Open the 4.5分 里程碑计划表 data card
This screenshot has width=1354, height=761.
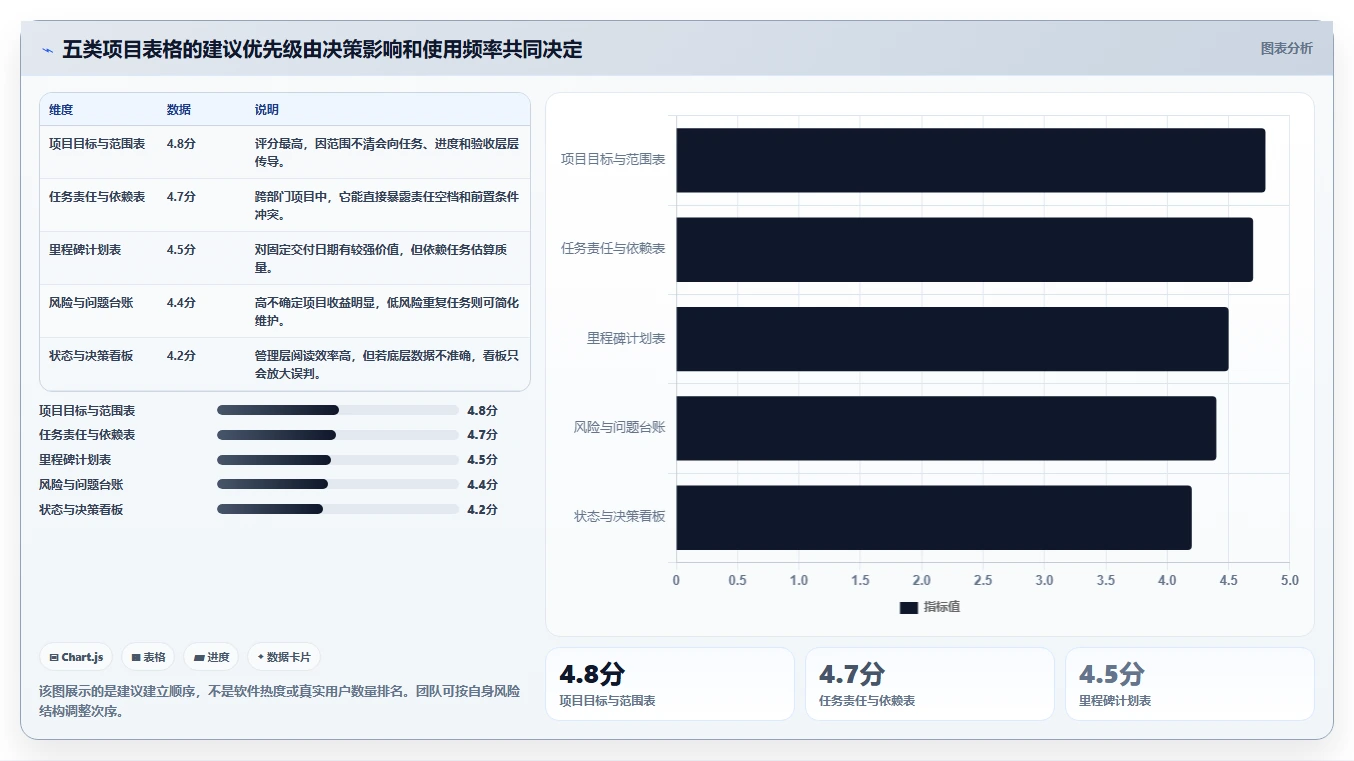(1190, 684)
